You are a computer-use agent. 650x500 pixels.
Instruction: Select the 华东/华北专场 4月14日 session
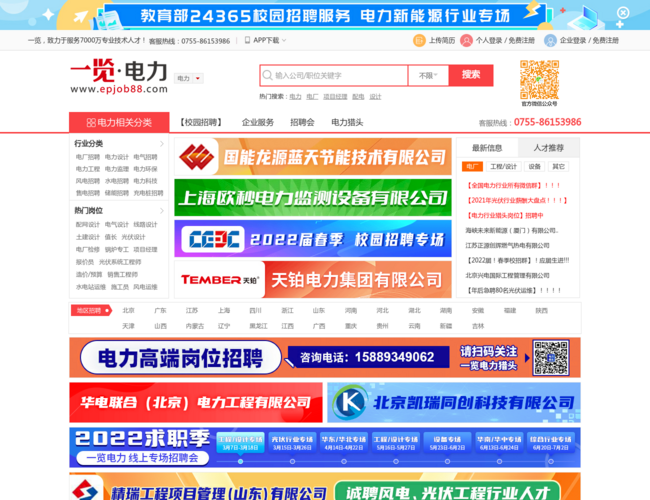point(344,443)
